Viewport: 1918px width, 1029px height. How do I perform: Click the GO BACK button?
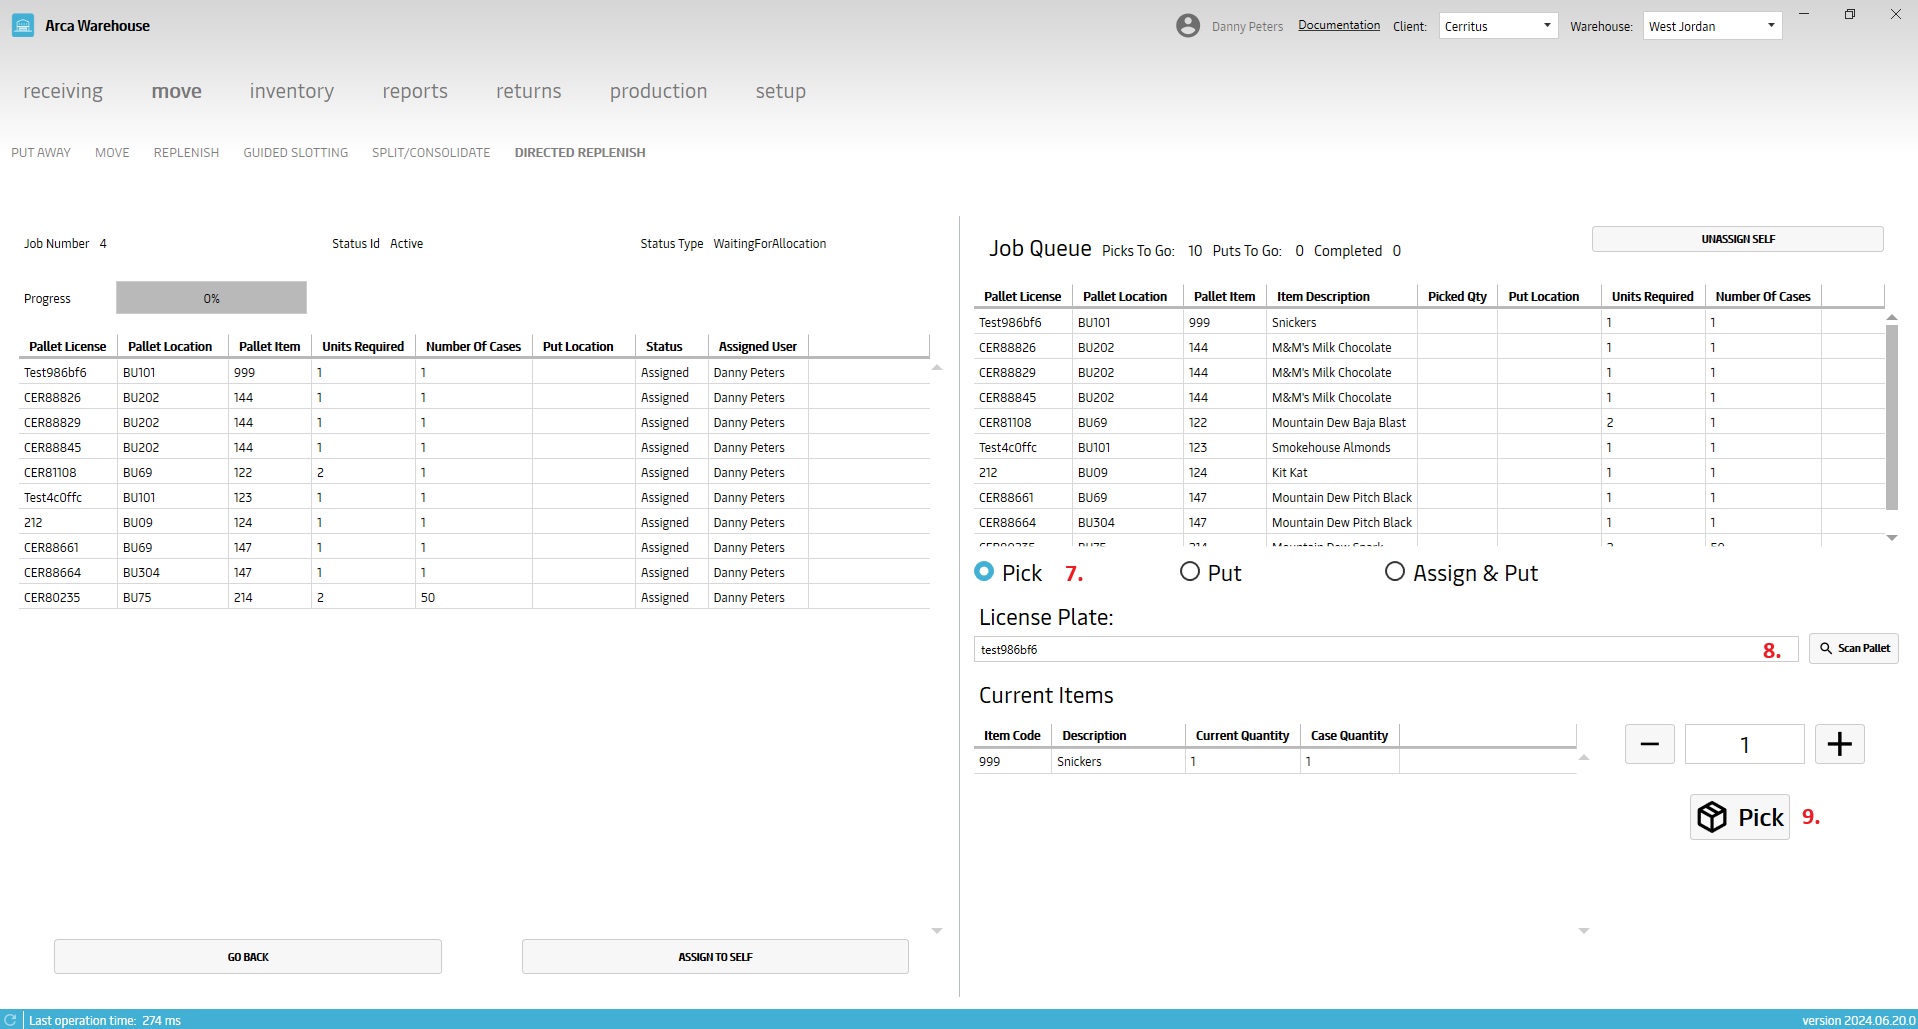(x=248, y=957)
